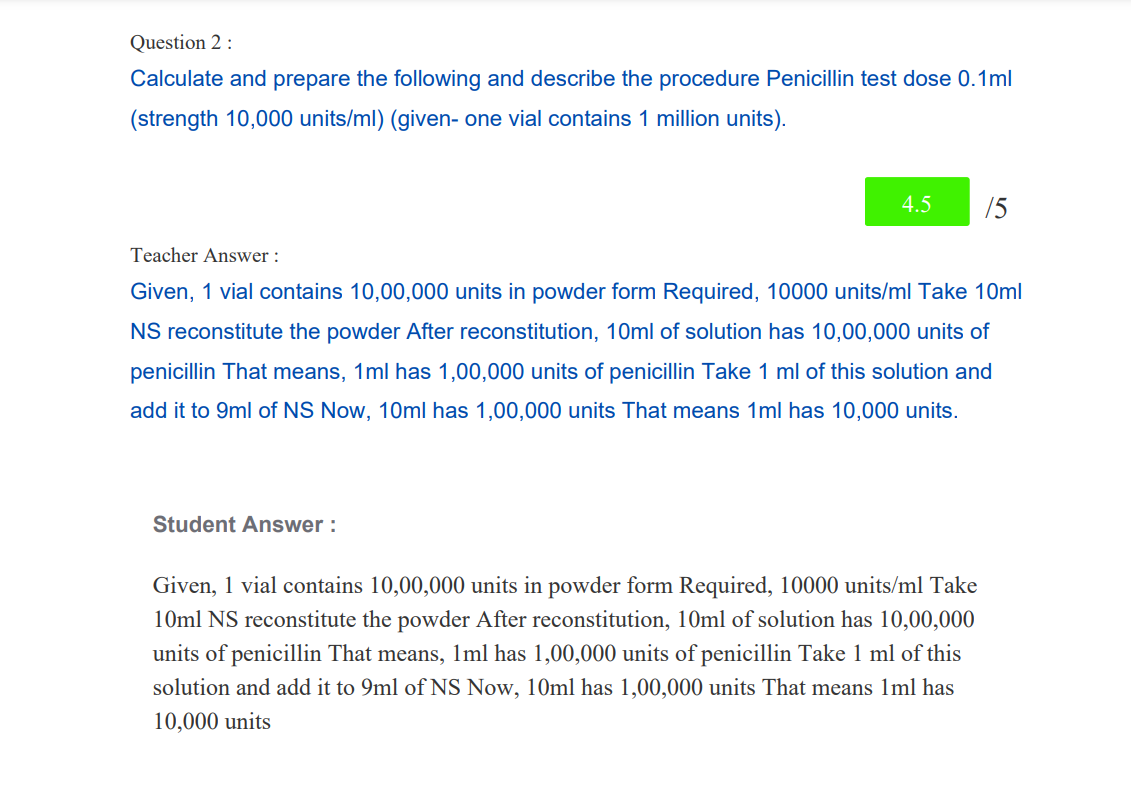Click the /5 maximum score text
This screenshot has width=1131, height=812.
[996, 207]
